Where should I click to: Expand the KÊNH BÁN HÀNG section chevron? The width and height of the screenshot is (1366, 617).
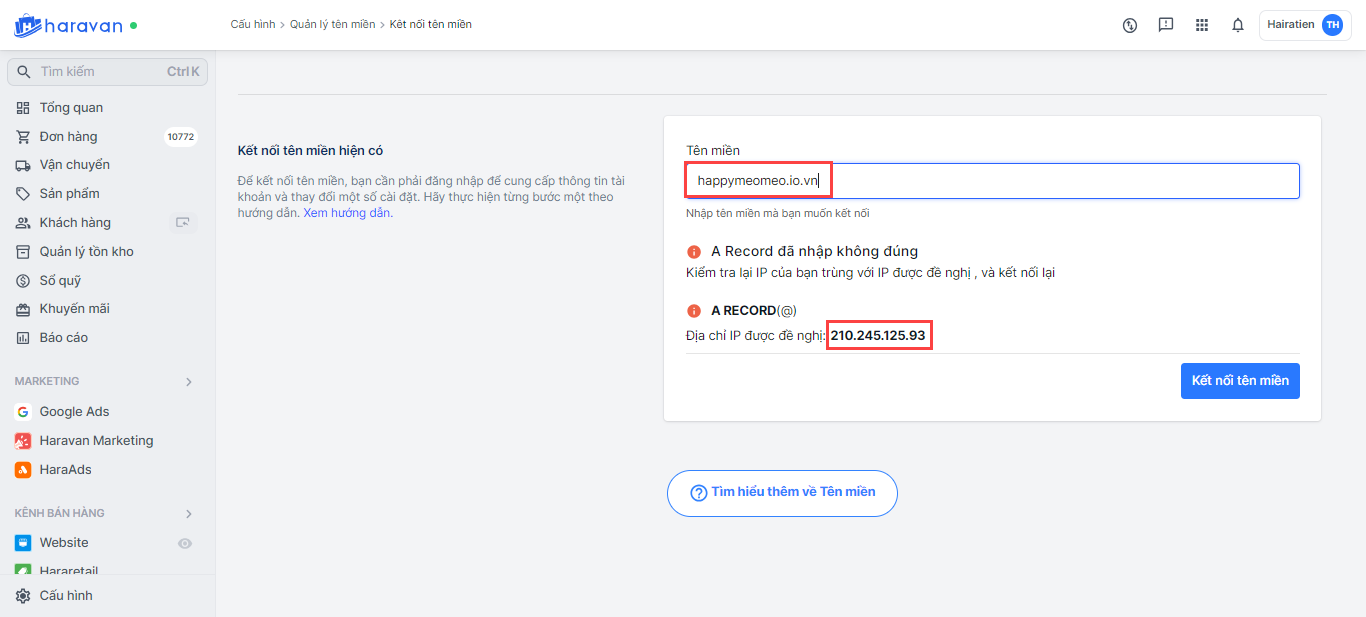click(189, 514)
